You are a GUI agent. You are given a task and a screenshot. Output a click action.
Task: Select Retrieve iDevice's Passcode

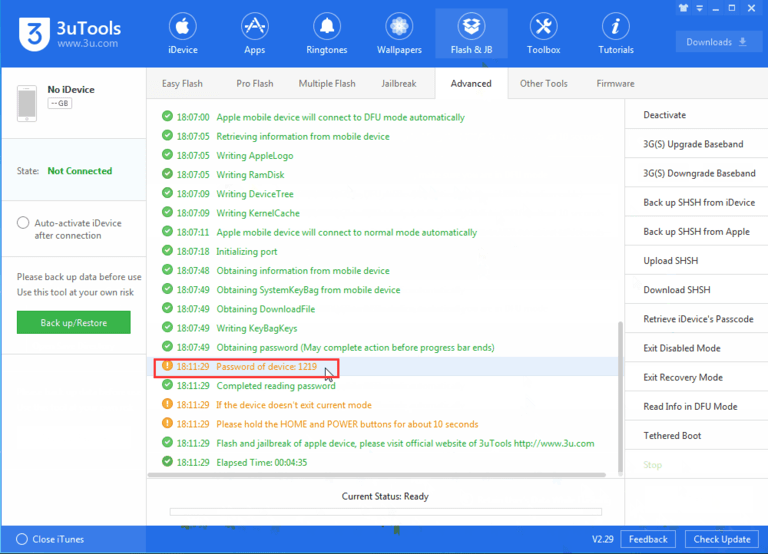pos(696,319)
